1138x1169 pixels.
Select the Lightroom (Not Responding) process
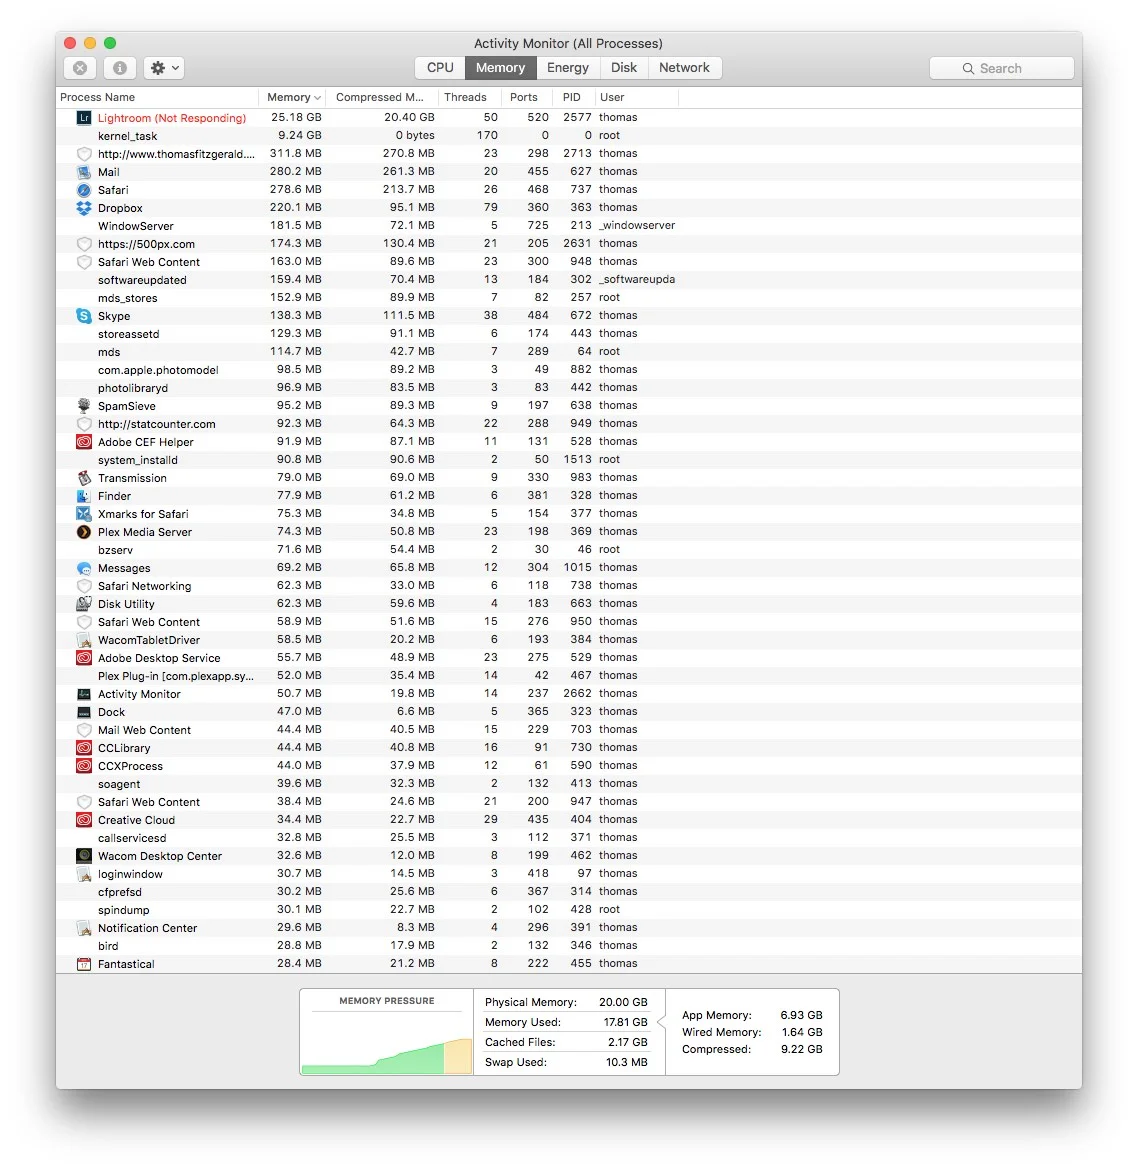[569, 118]
